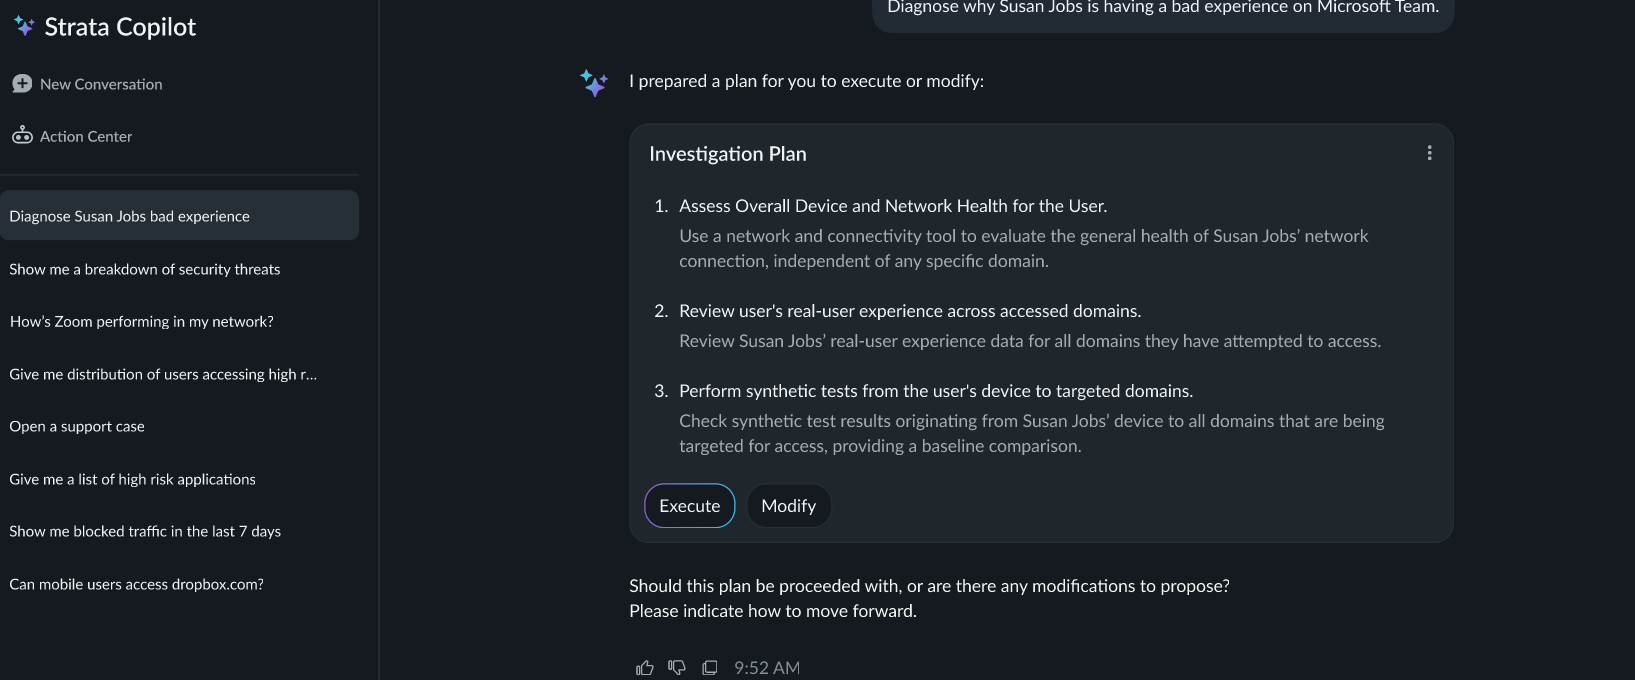The width and height of the screenshot is (1635, 680).
Task: Select 'How's Zoom performing in my network?' chat
Action: 141,321
